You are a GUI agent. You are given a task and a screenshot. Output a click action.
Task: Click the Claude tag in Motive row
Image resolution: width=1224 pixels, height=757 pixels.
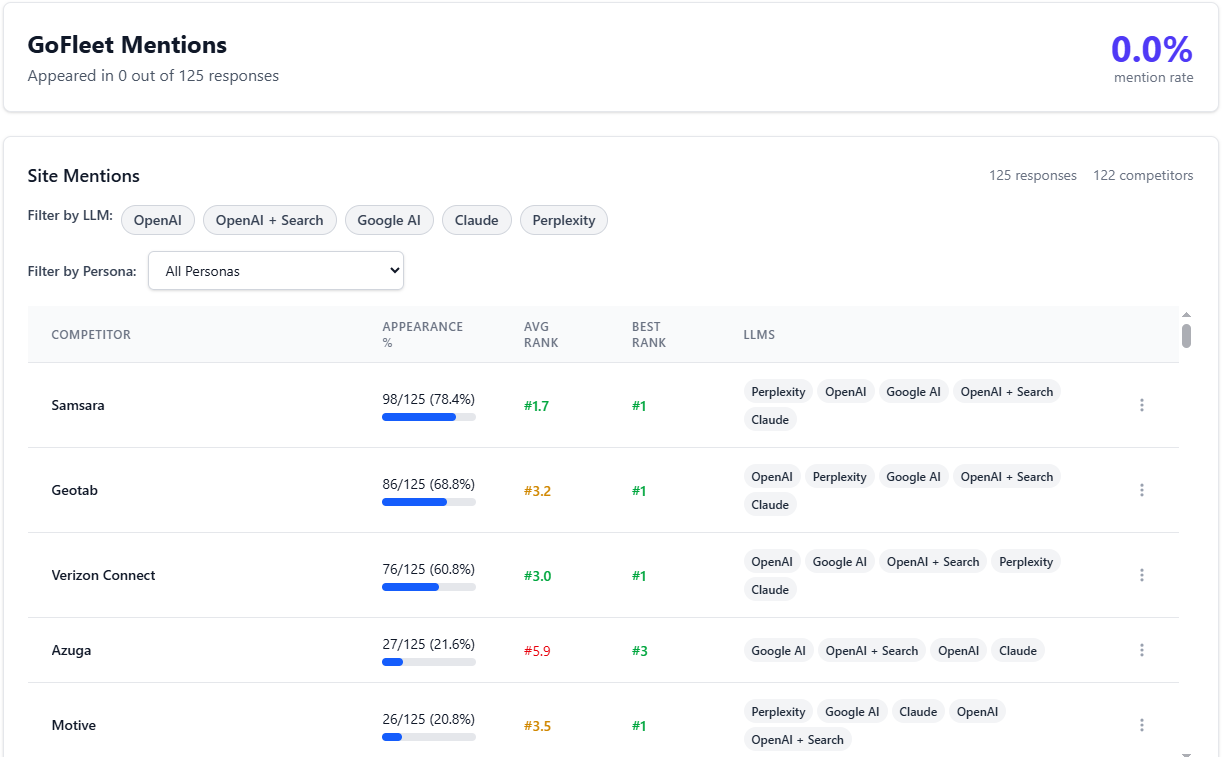tap(918, 712)
